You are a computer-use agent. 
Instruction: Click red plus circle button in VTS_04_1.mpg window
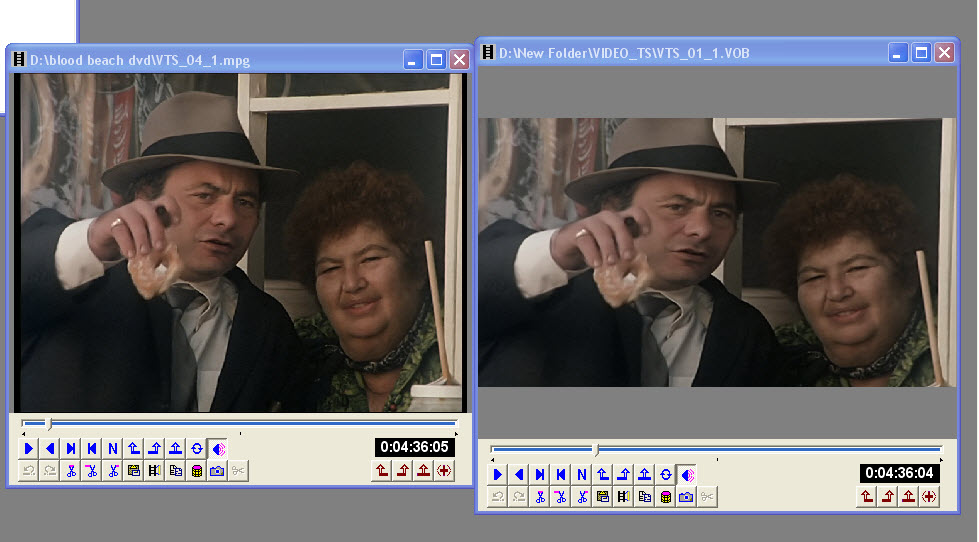(444, 471)
